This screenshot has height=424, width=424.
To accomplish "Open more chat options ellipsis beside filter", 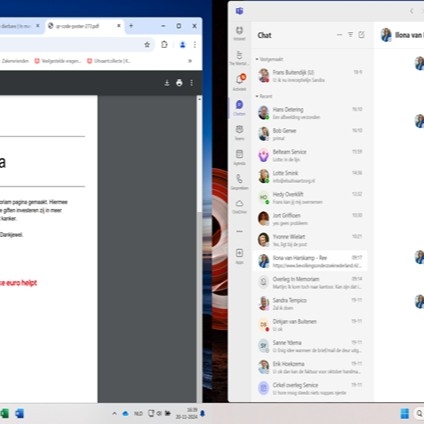I will (340, 35).
